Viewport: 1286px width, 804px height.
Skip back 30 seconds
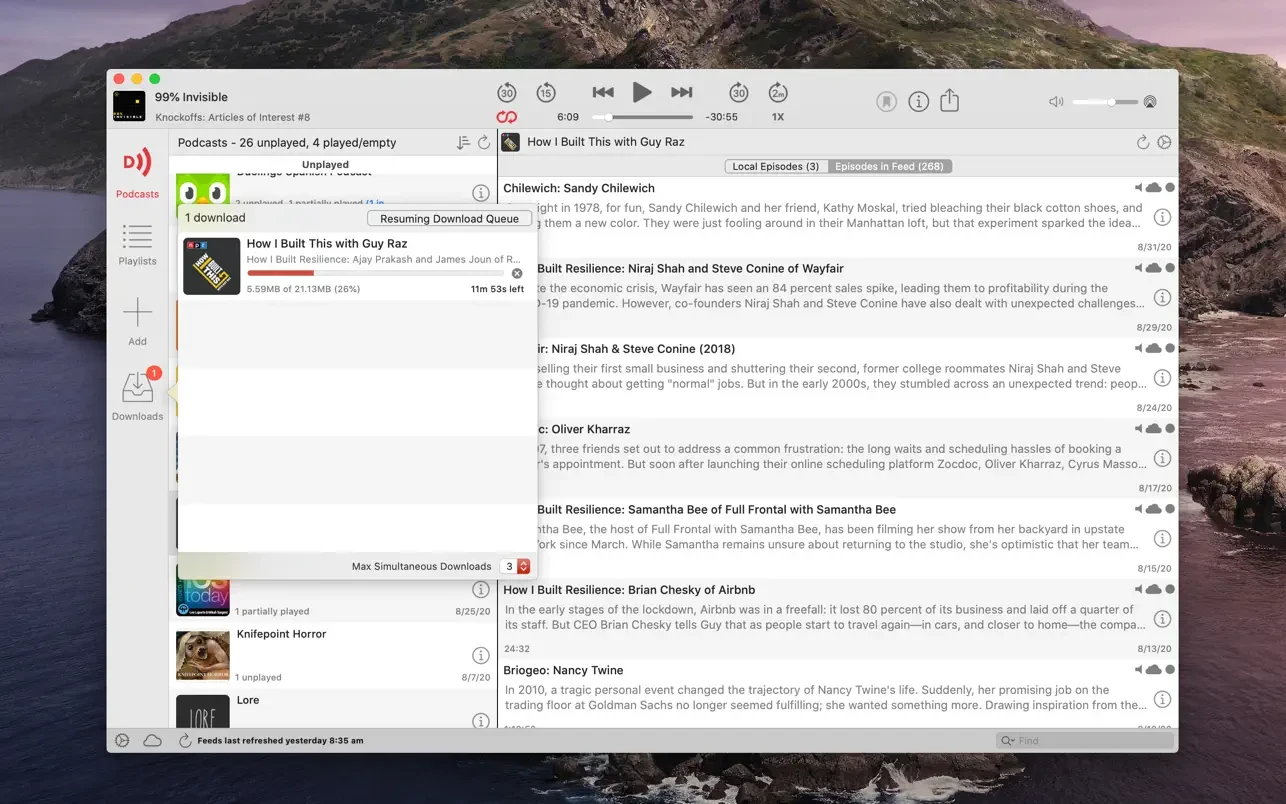[x=507, y=93]
